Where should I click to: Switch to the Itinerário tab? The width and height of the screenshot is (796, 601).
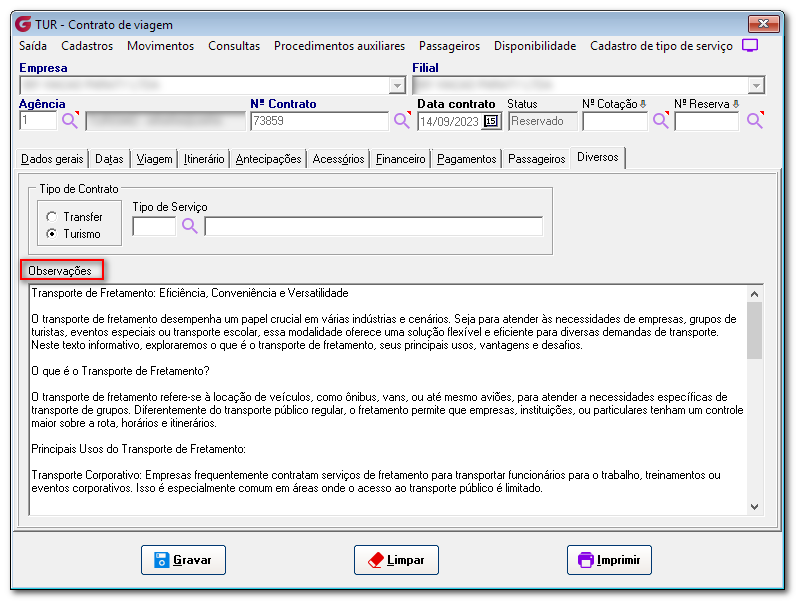(x=204, y=159)
